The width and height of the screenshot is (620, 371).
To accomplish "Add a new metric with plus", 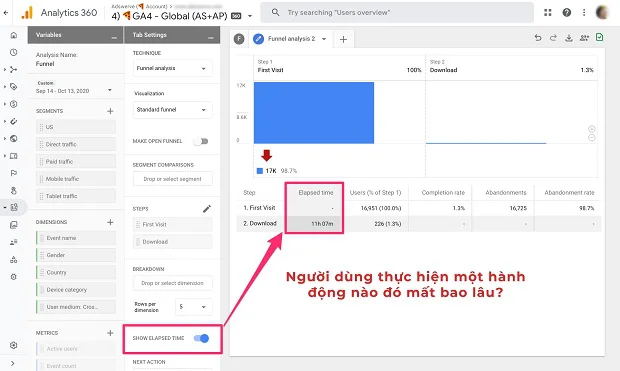I will 110,333.
